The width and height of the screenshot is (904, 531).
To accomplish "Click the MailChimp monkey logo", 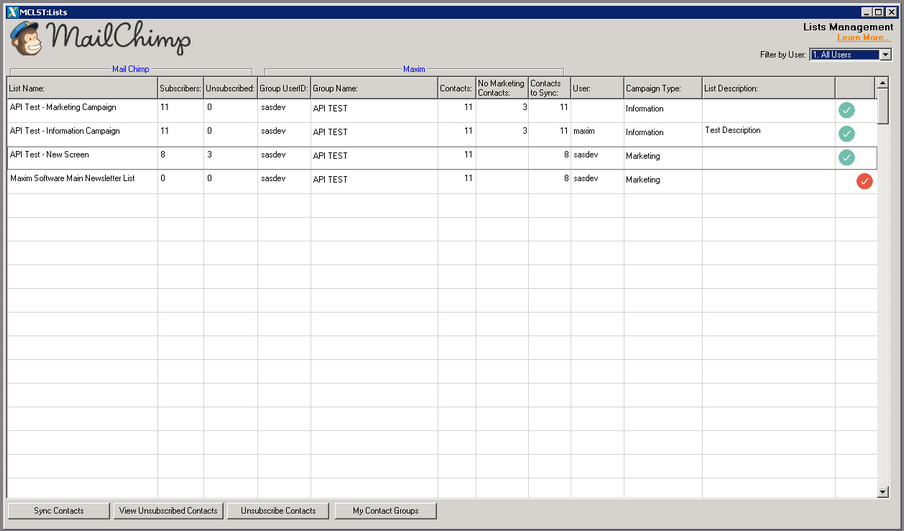I will click(26, 39).
